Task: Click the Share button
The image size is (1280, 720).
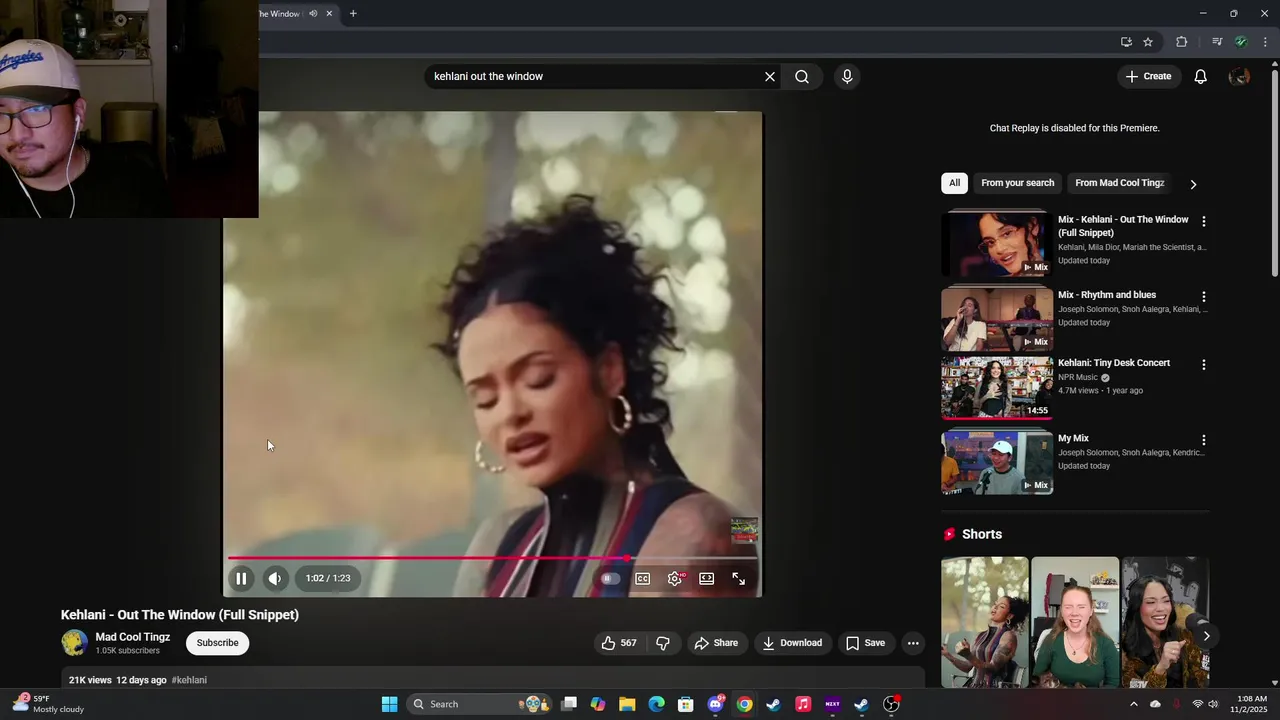Action: (716, 643)
